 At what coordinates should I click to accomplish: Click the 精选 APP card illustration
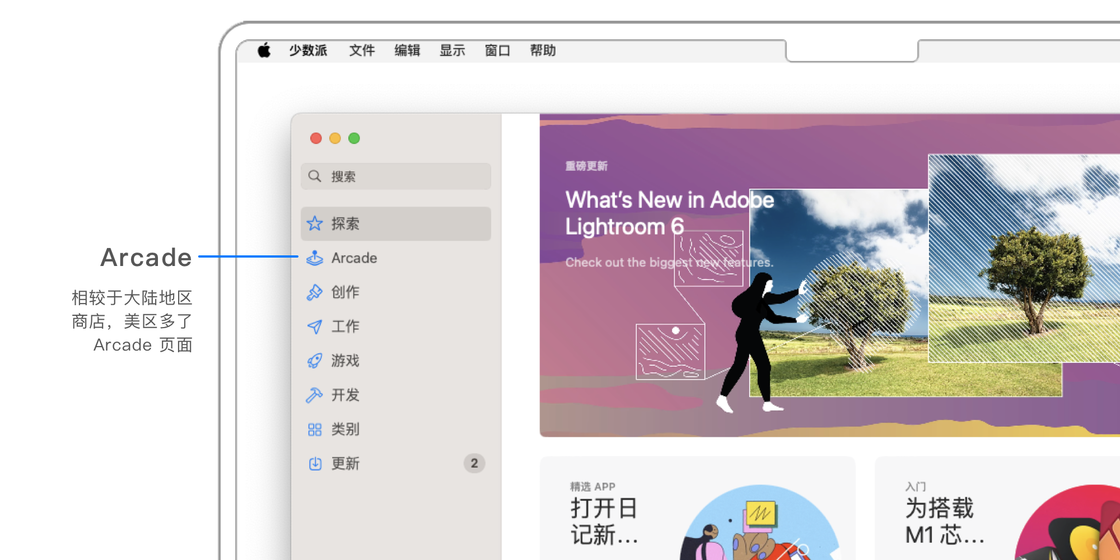point(759,523)
